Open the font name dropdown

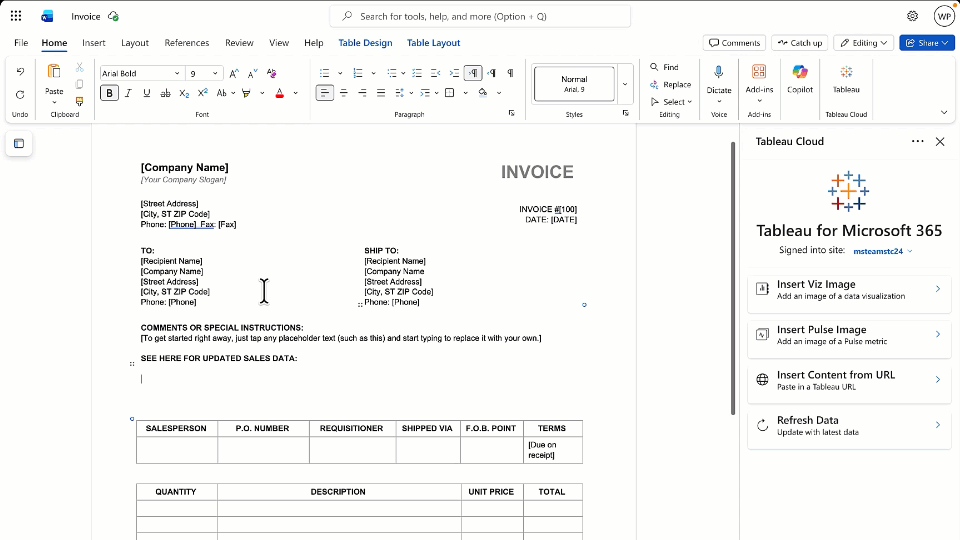coord(177,73)
